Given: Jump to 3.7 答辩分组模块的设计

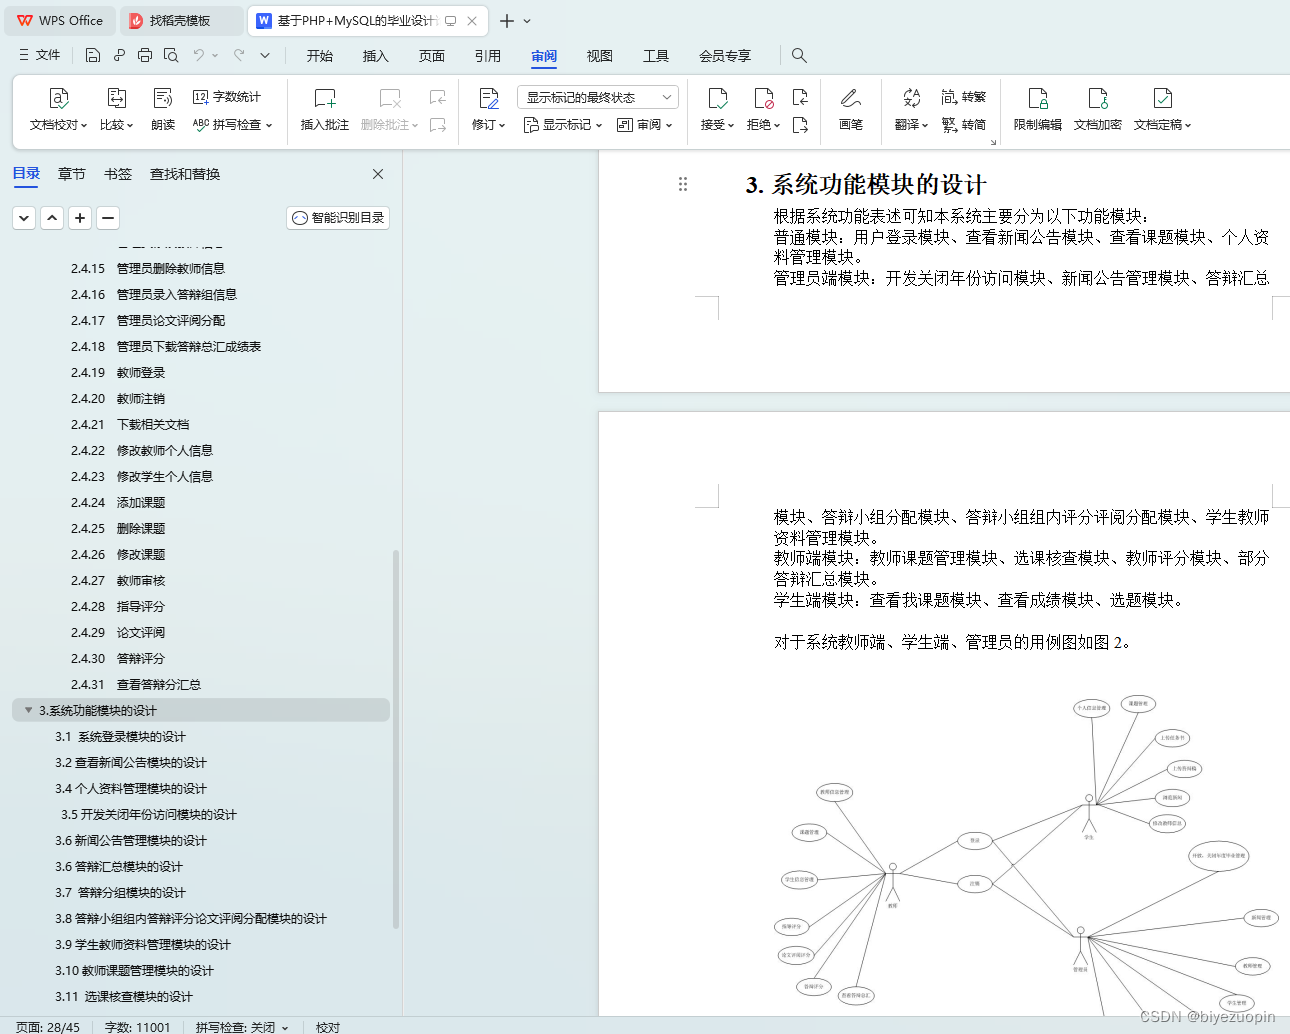Looking at the screenshot, I should (x=120, y=892).
